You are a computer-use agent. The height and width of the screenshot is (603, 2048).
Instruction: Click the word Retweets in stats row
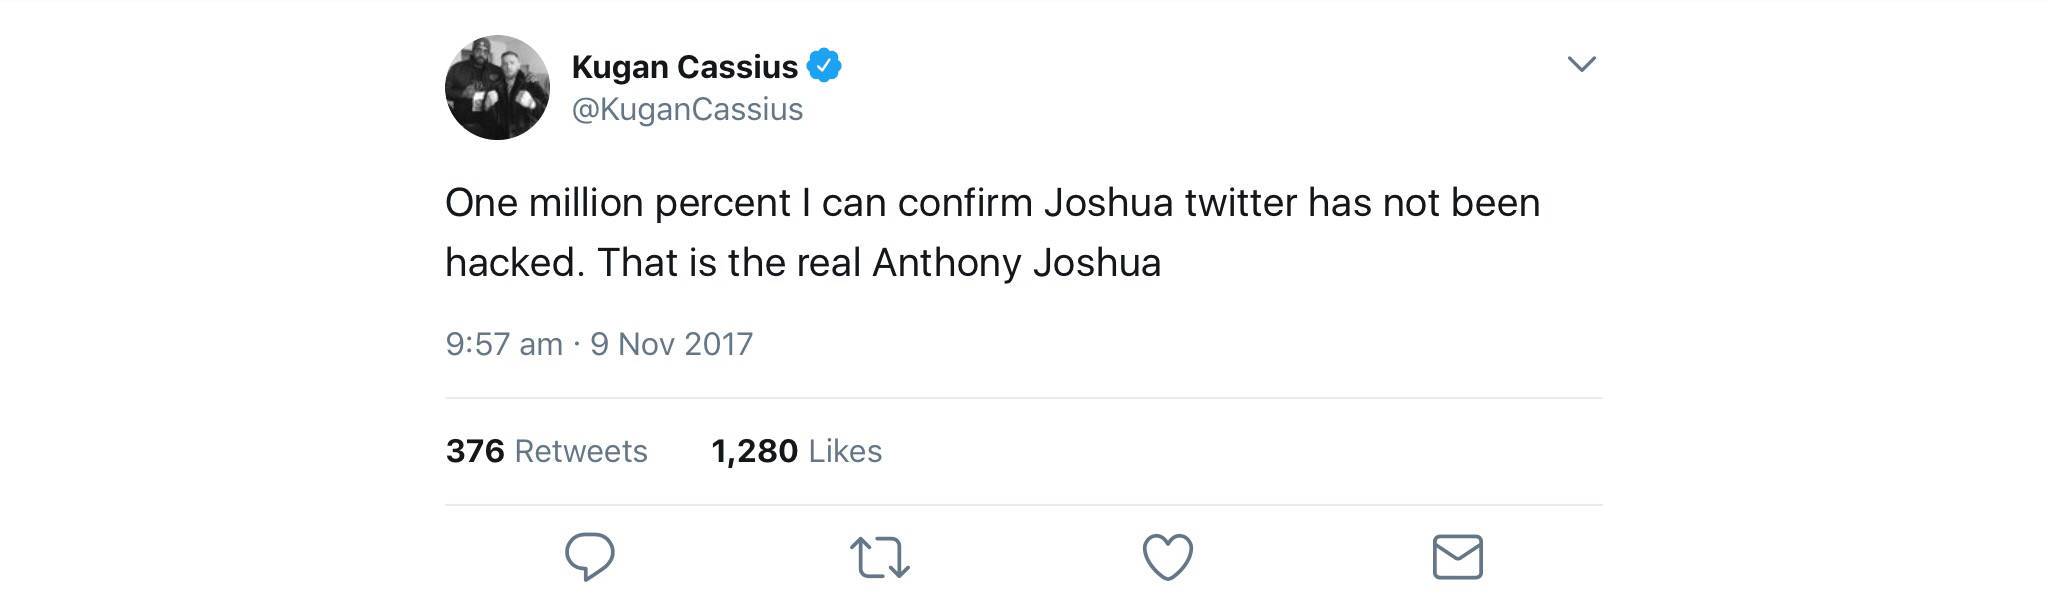click(581, 451)
